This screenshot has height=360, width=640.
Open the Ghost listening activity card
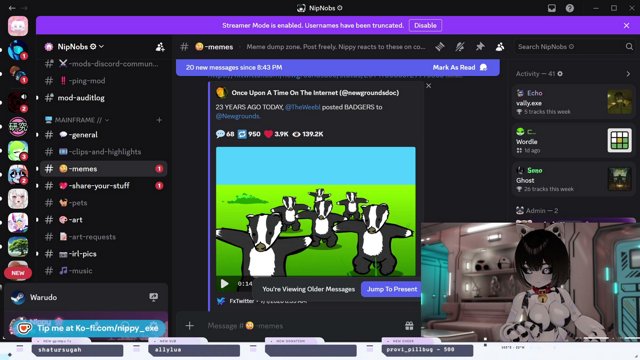pos(573,179)
